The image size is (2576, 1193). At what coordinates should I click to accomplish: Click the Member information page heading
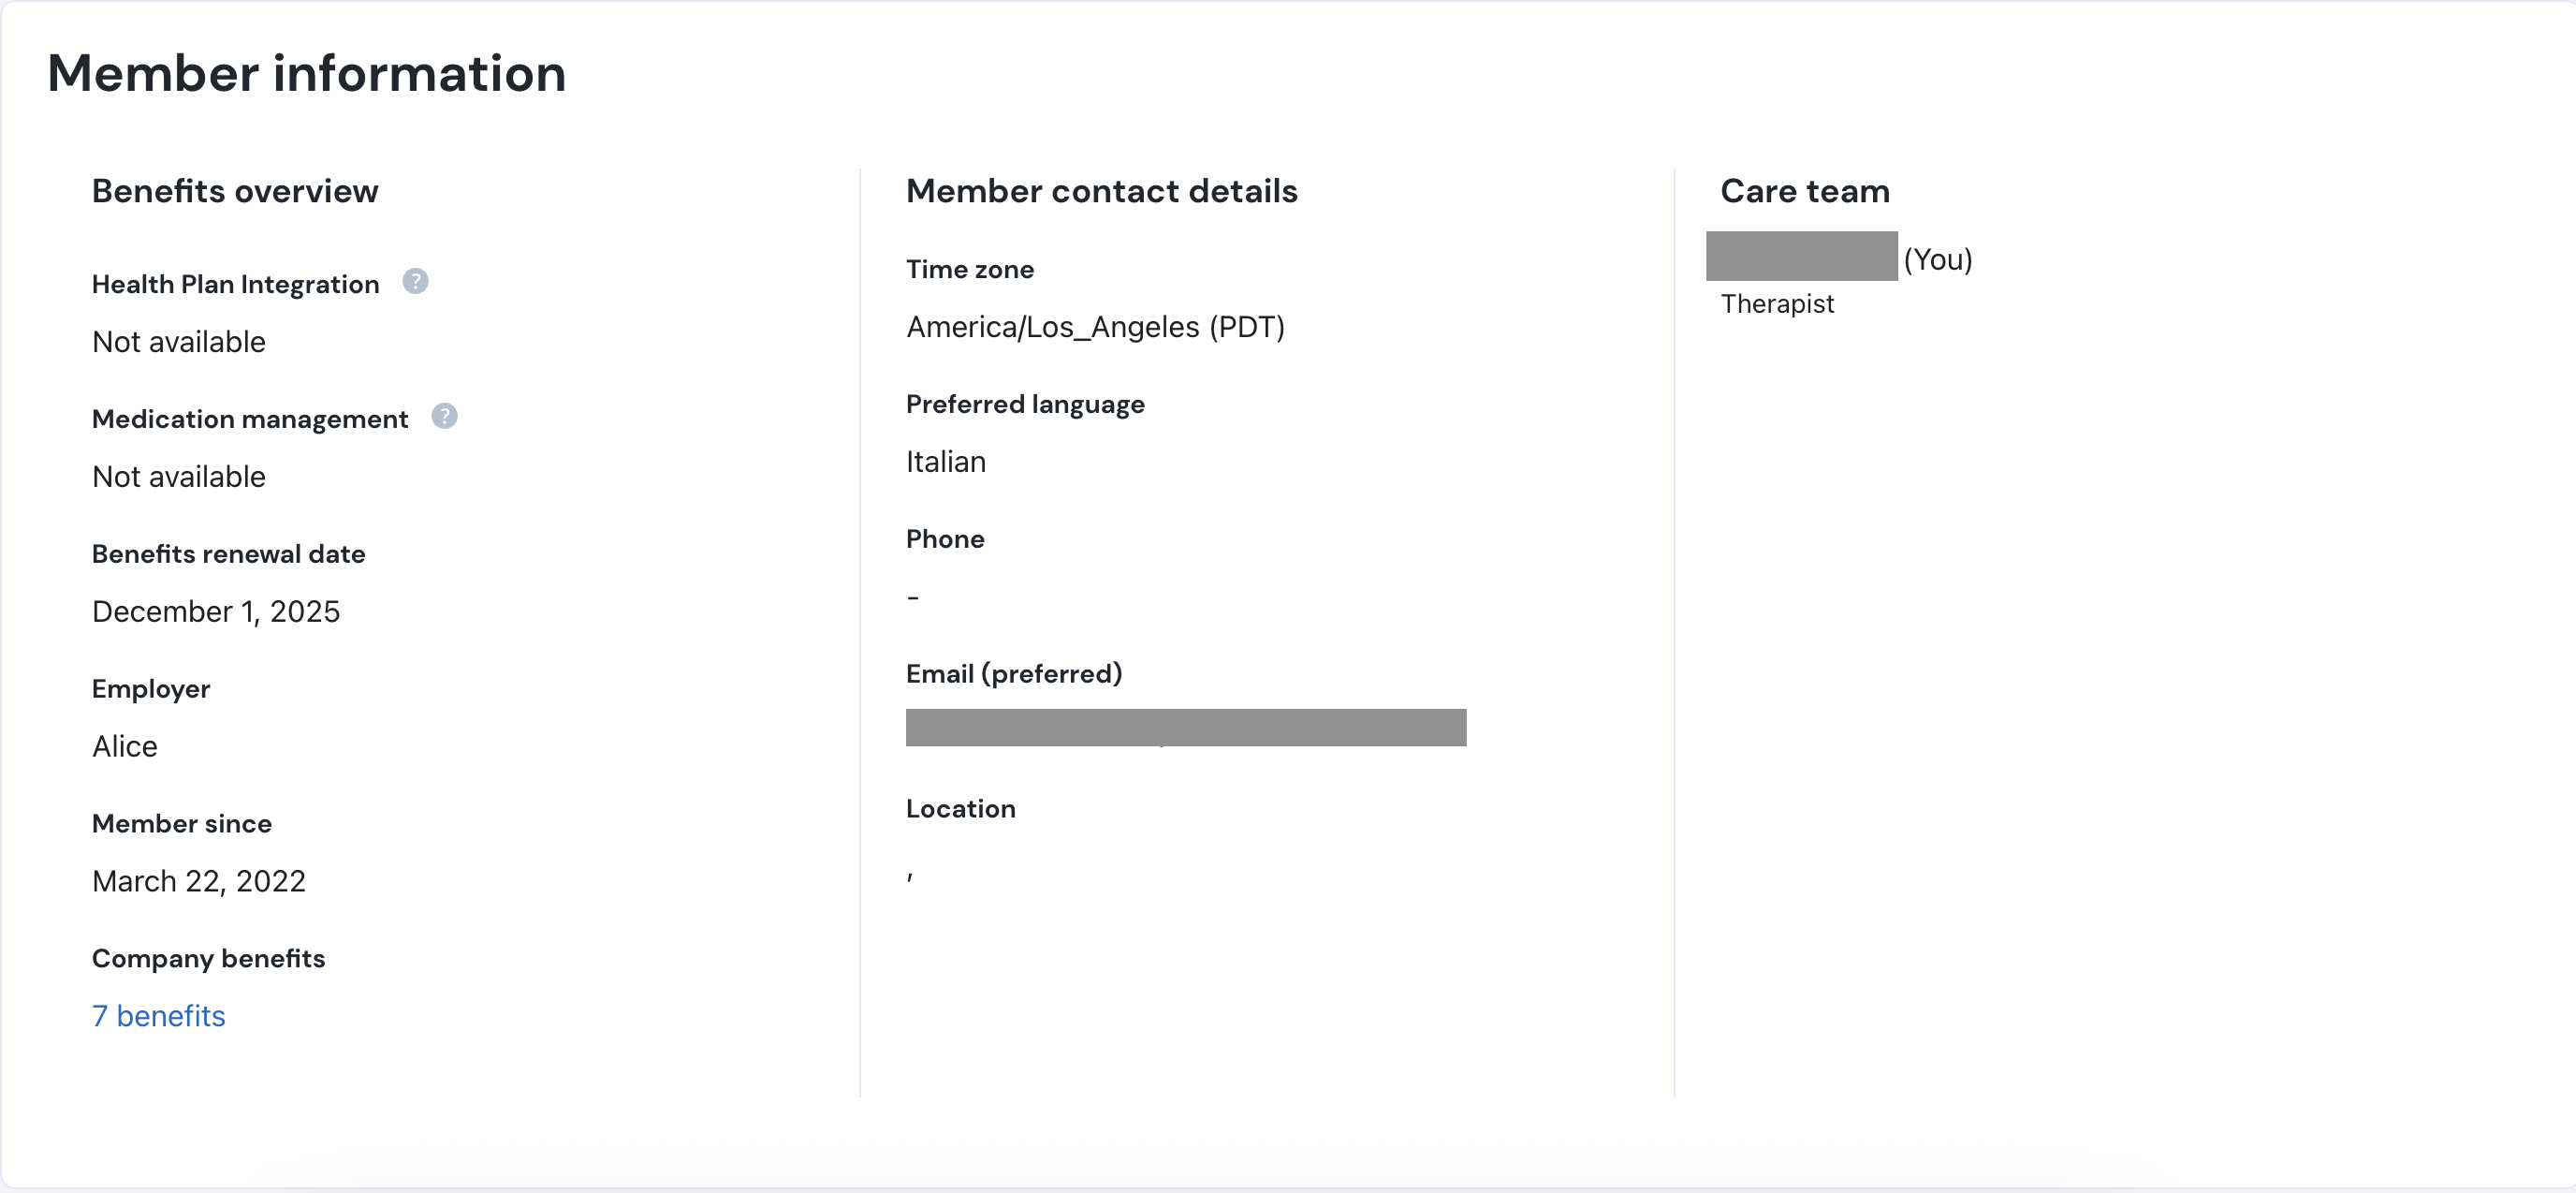click(x=306, y=73)
